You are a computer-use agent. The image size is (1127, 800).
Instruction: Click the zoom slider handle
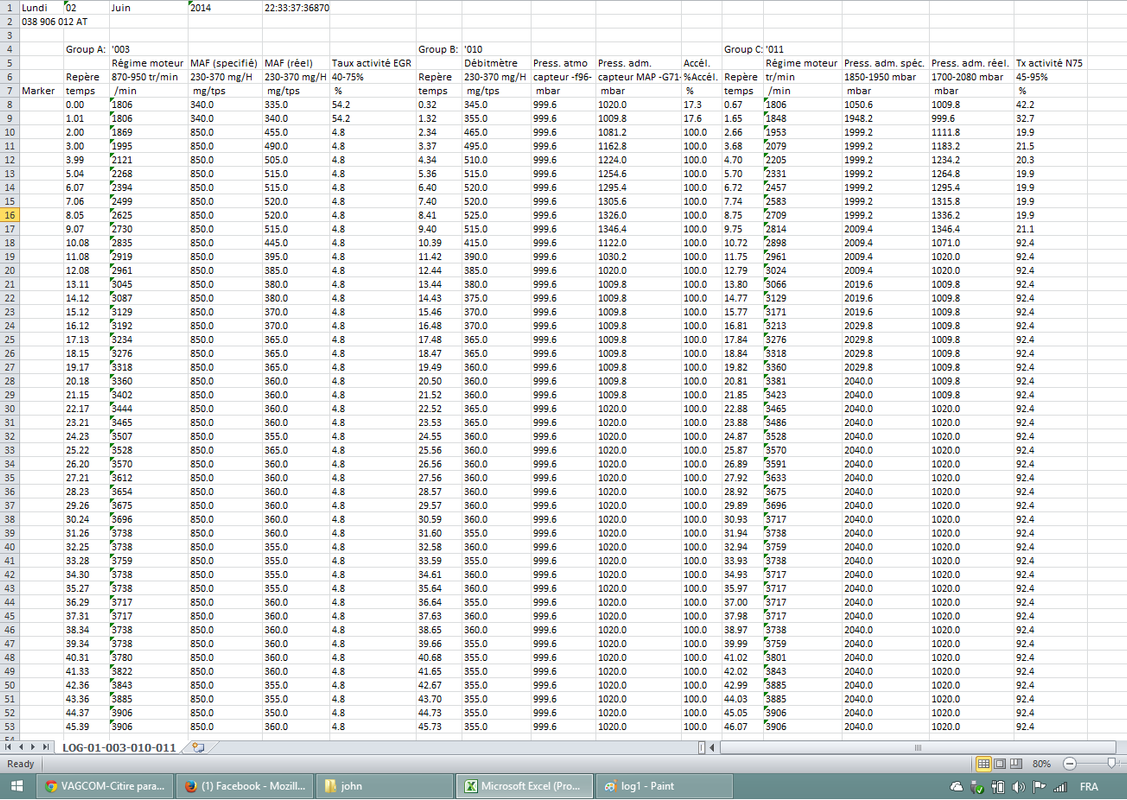(x=1112, y=763)
